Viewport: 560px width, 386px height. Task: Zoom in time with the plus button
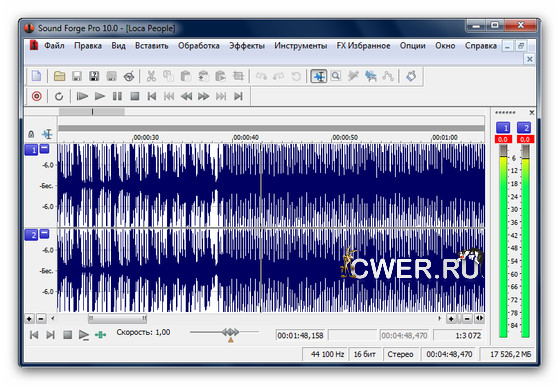click(451, 319)
